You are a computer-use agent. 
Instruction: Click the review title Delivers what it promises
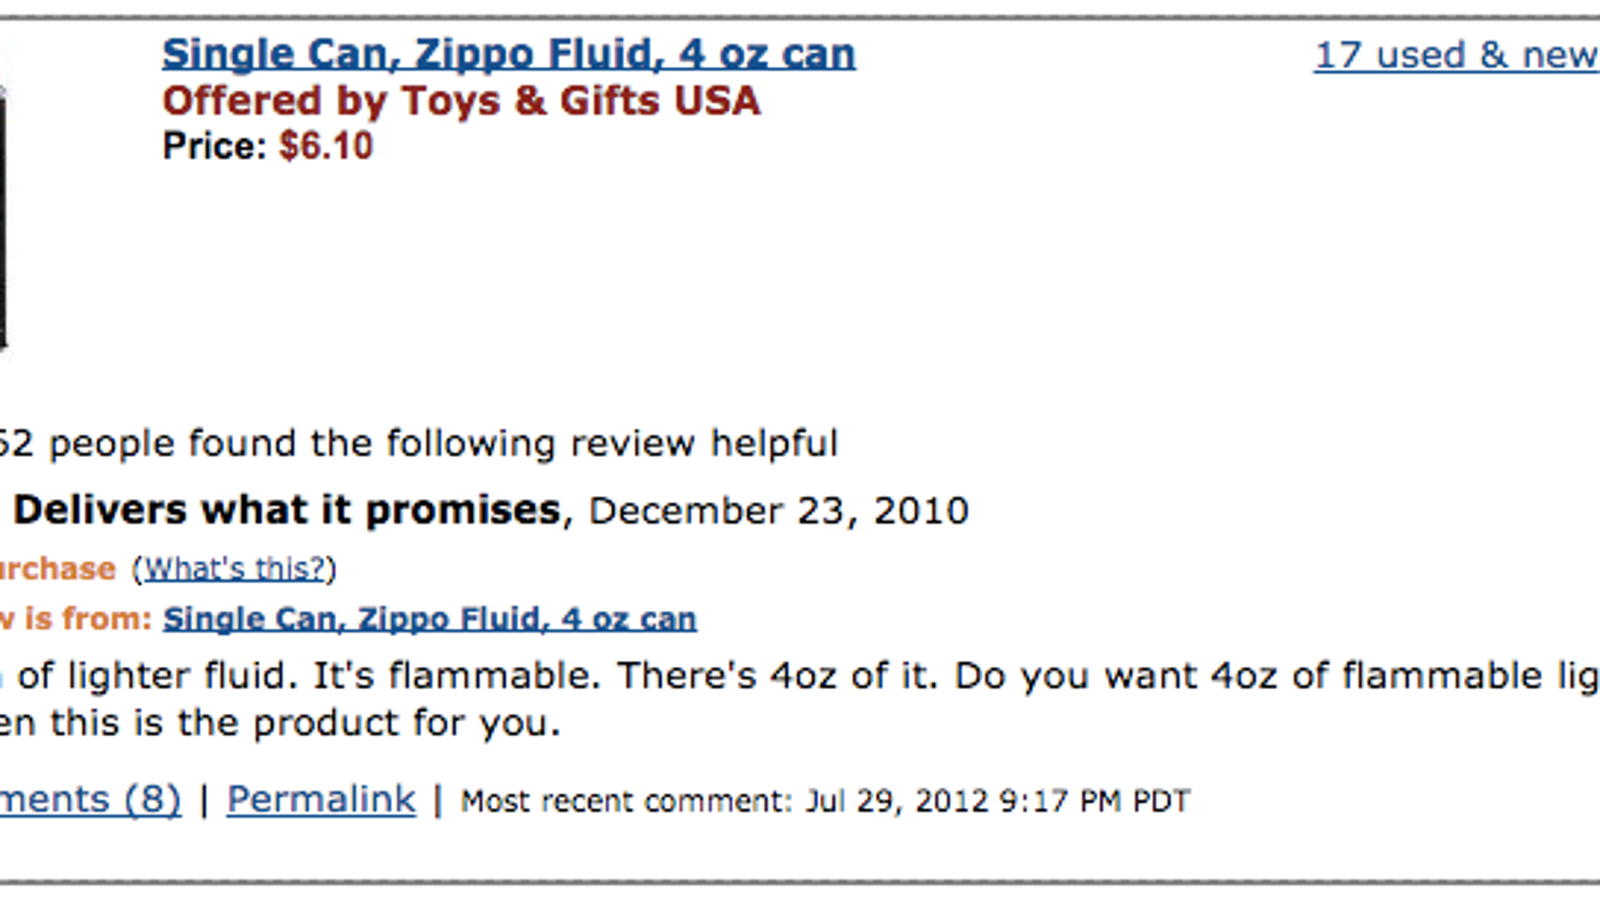pos(286,510)
